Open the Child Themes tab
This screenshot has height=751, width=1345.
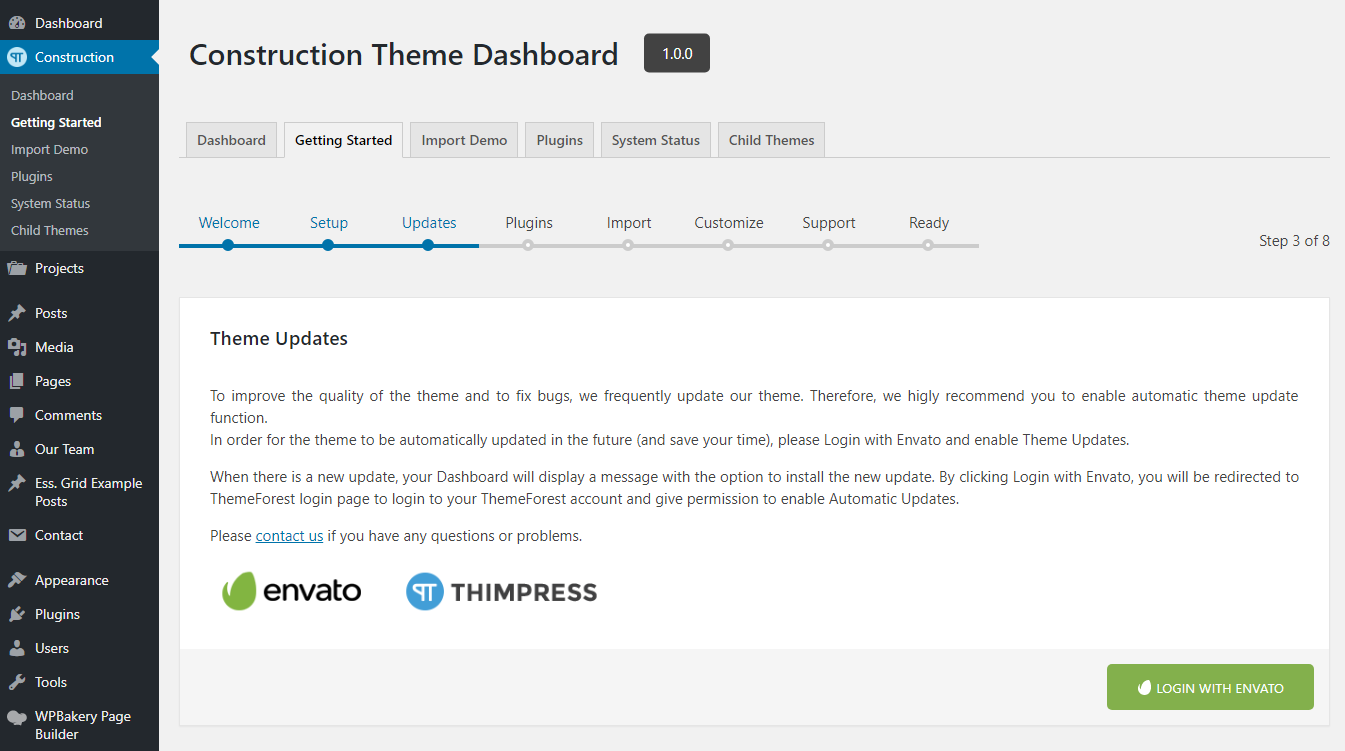click(771, 139)
